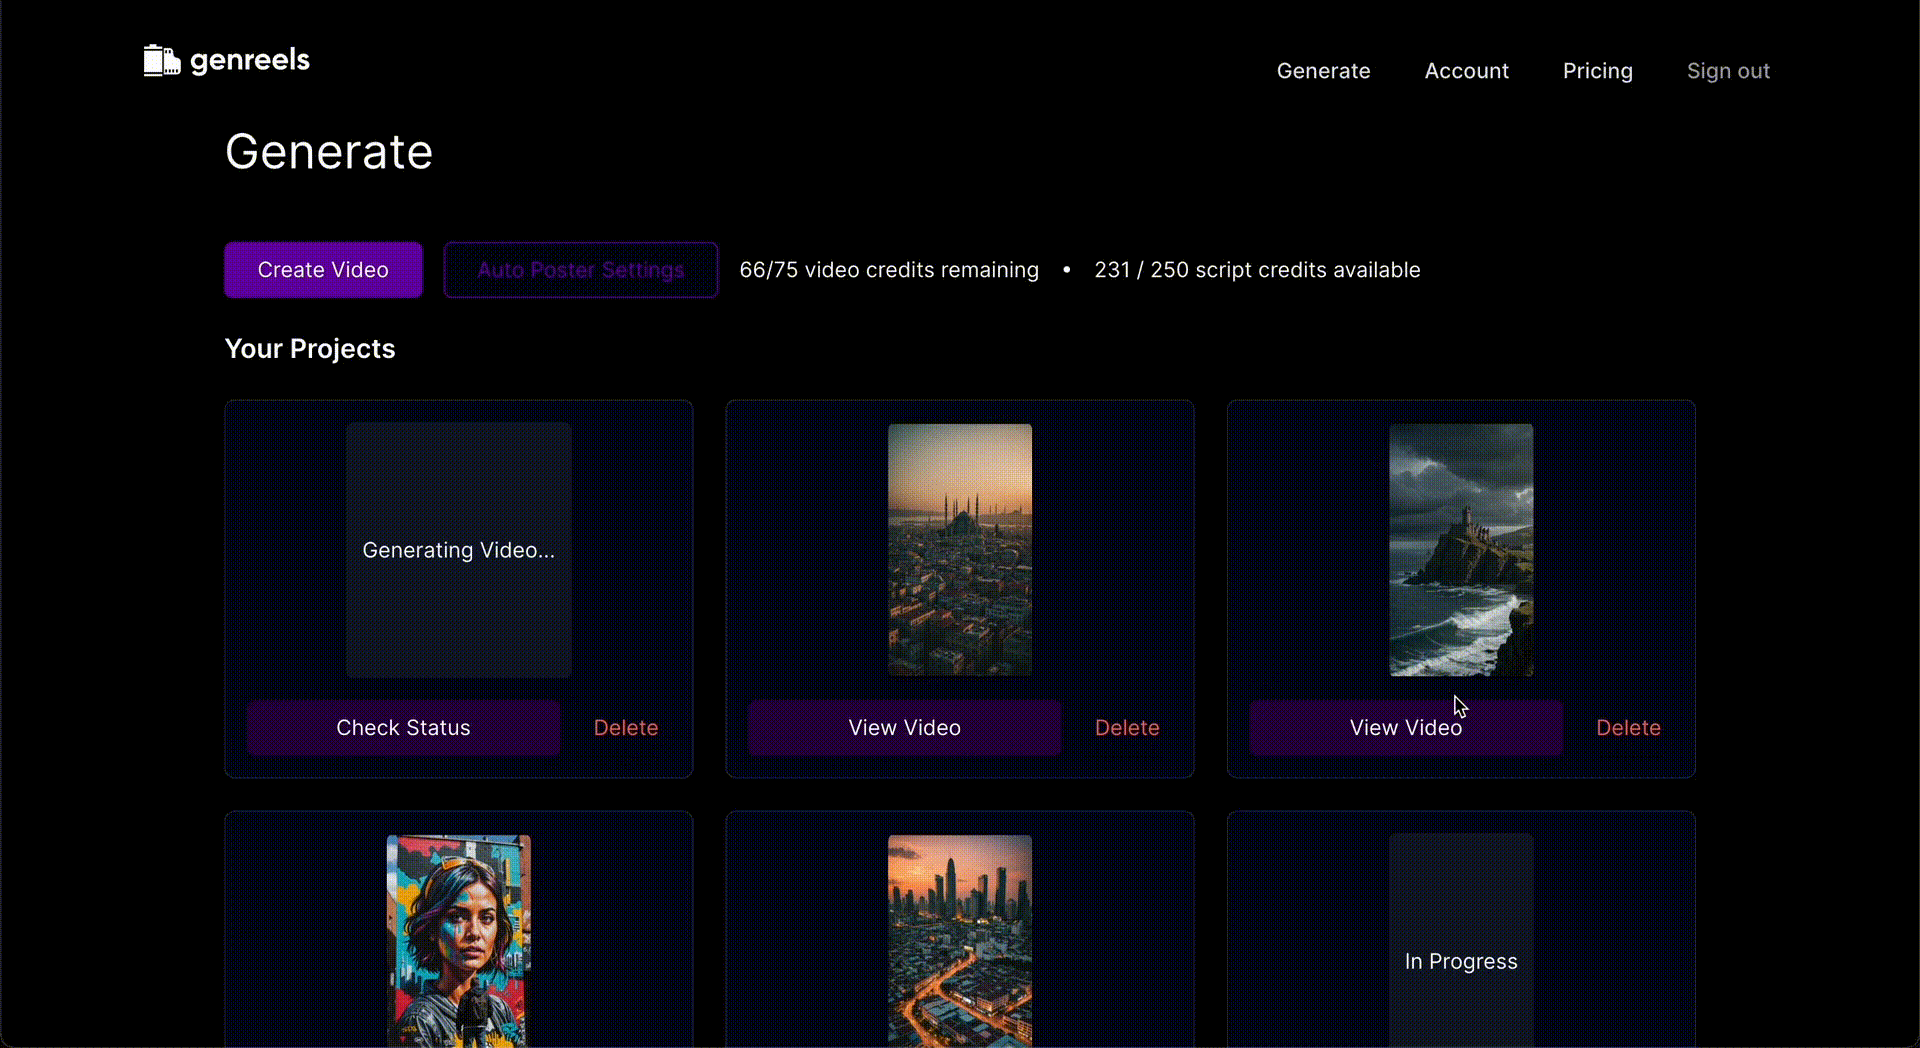View Video for the coastal castle project
Screen dimensions: 1920x1048
(x=1405, y=728)
